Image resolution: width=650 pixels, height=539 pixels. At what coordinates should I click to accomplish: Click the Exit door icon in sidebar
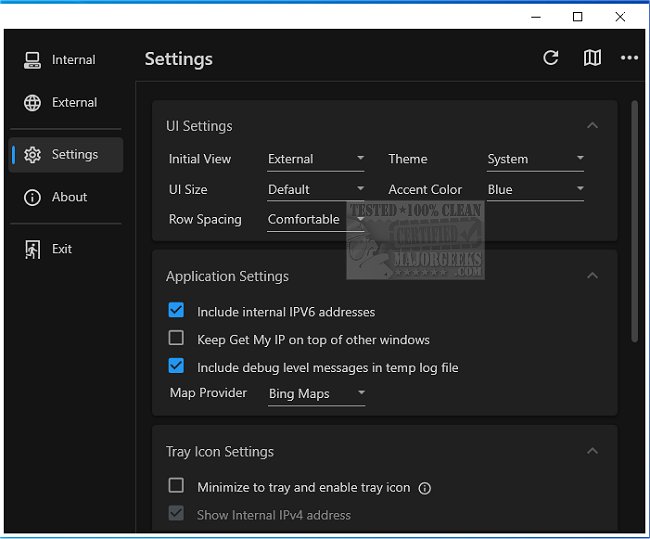33,249
